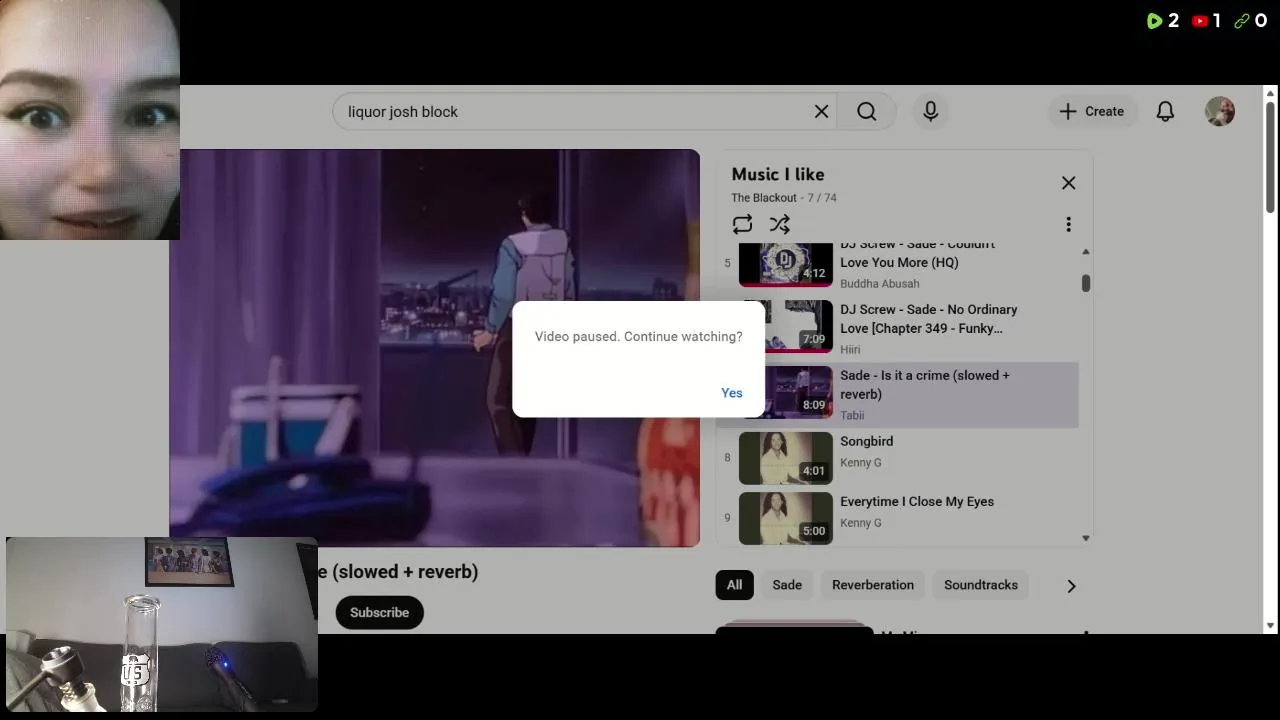Click the magnifying glass search button
Screen dimensions: 1280x720
(866, 112)
